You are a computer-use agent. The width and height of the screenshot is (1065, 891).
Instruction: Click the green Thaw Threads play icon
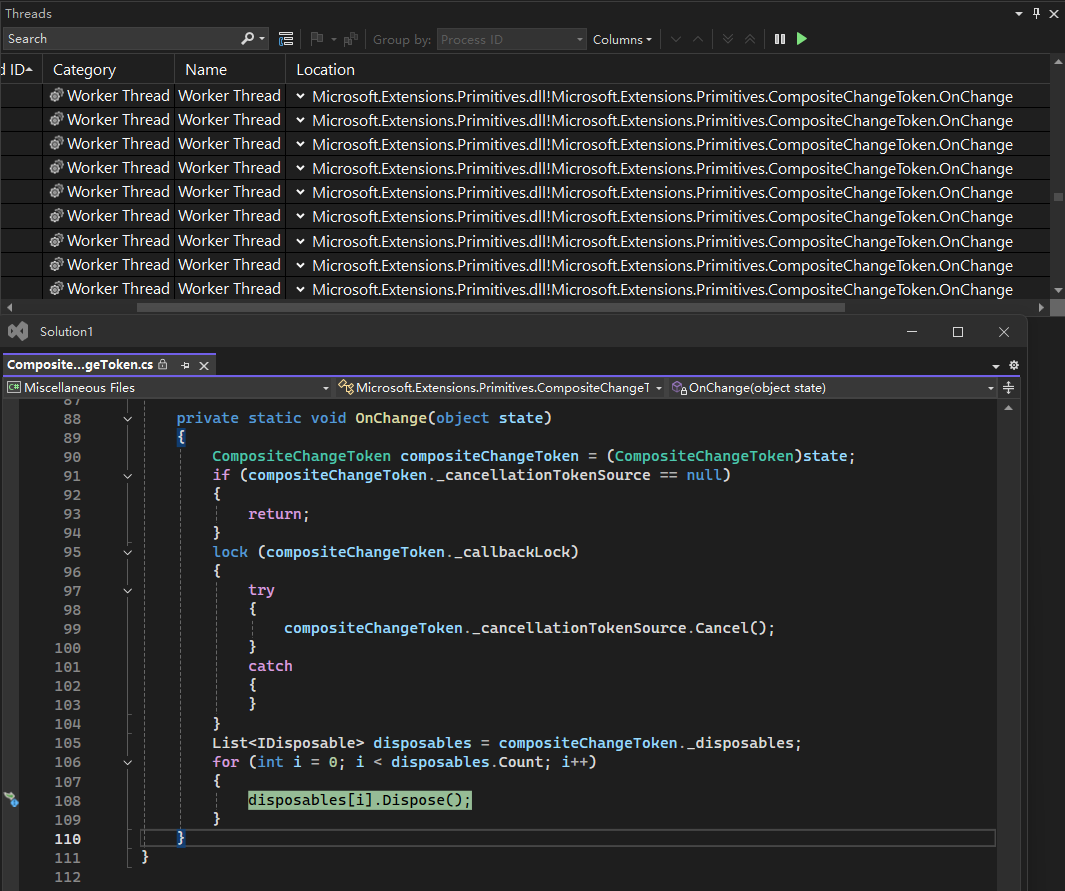[802, 39]
